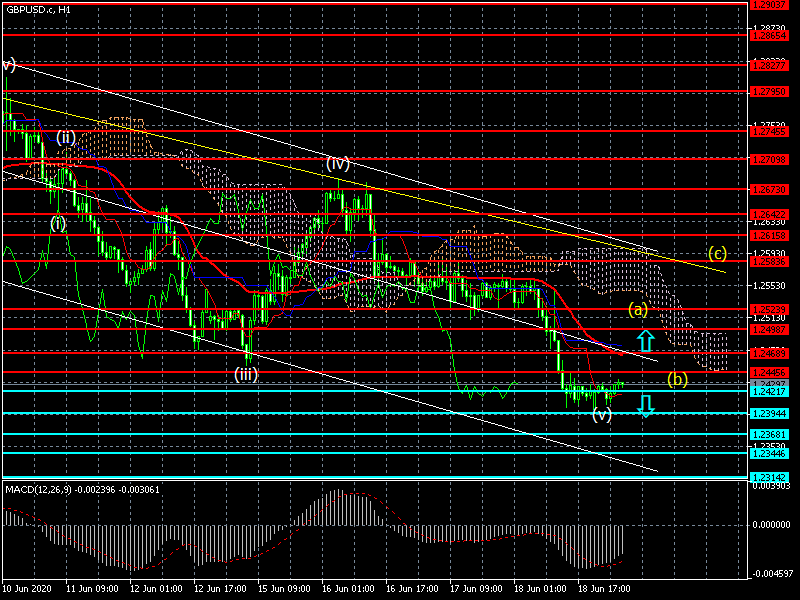The height and width of the screenshot is (600, 800).
Task: Click the 12 Jun 17:00 time label
Action: (x=220, y=589)
